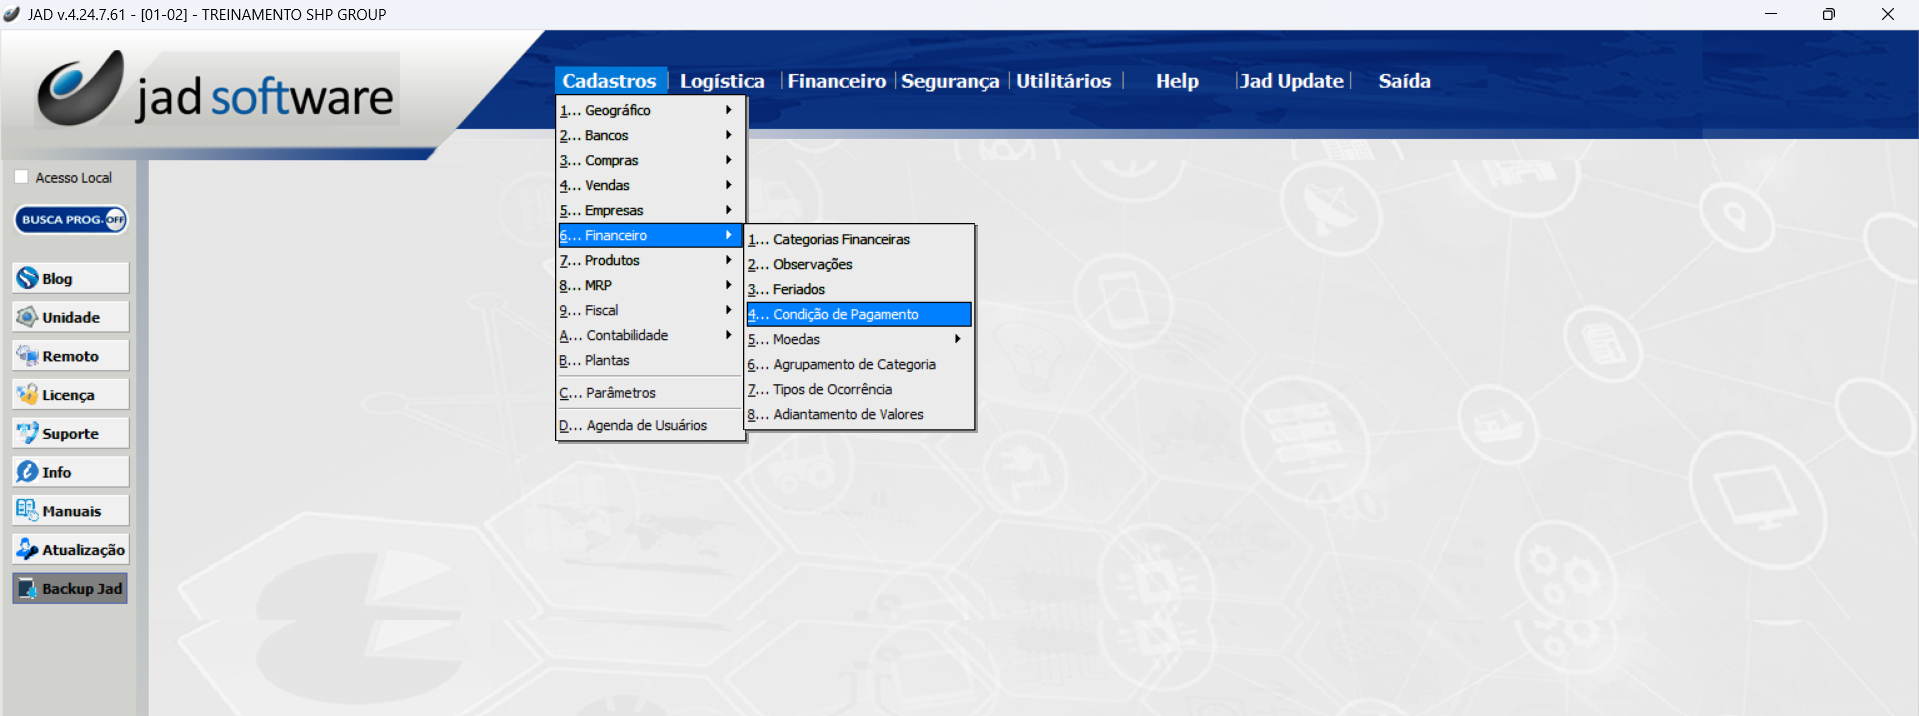Open the Atualização icon in sidebar

[x=28, y=549]
